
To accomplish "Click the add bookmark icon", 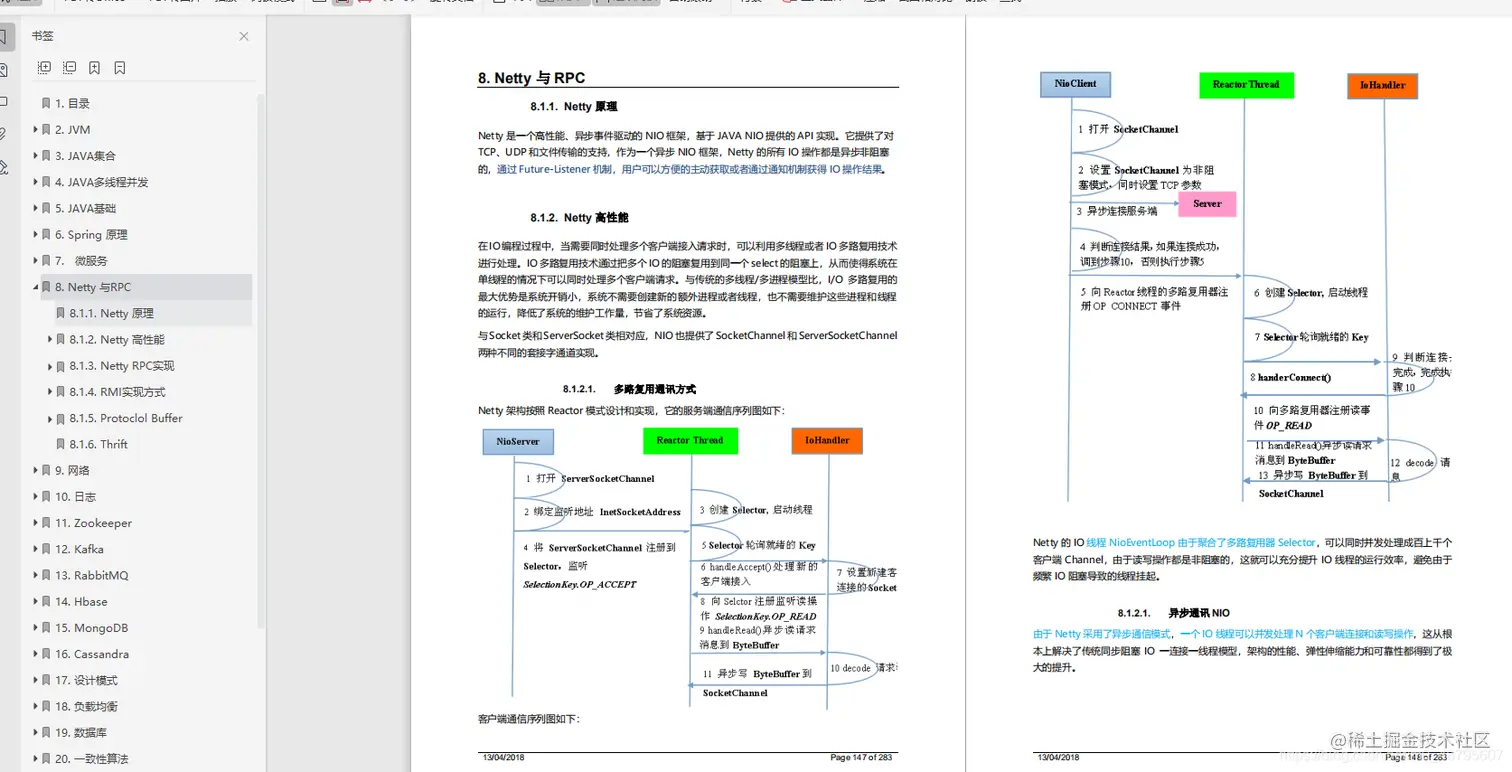I will point(94,68).
